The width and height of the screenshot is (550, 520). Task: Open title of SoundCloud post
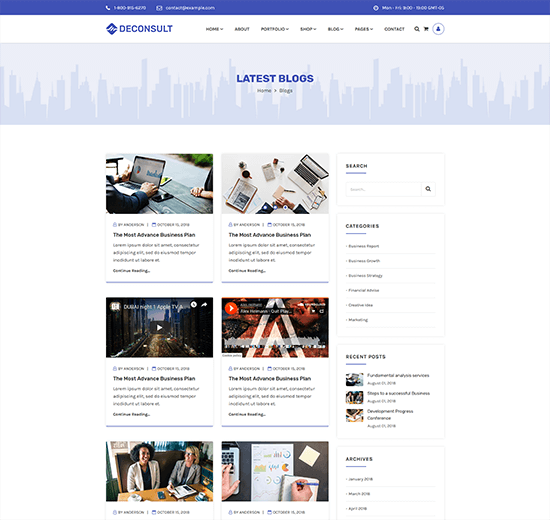(x=270, y=379)
